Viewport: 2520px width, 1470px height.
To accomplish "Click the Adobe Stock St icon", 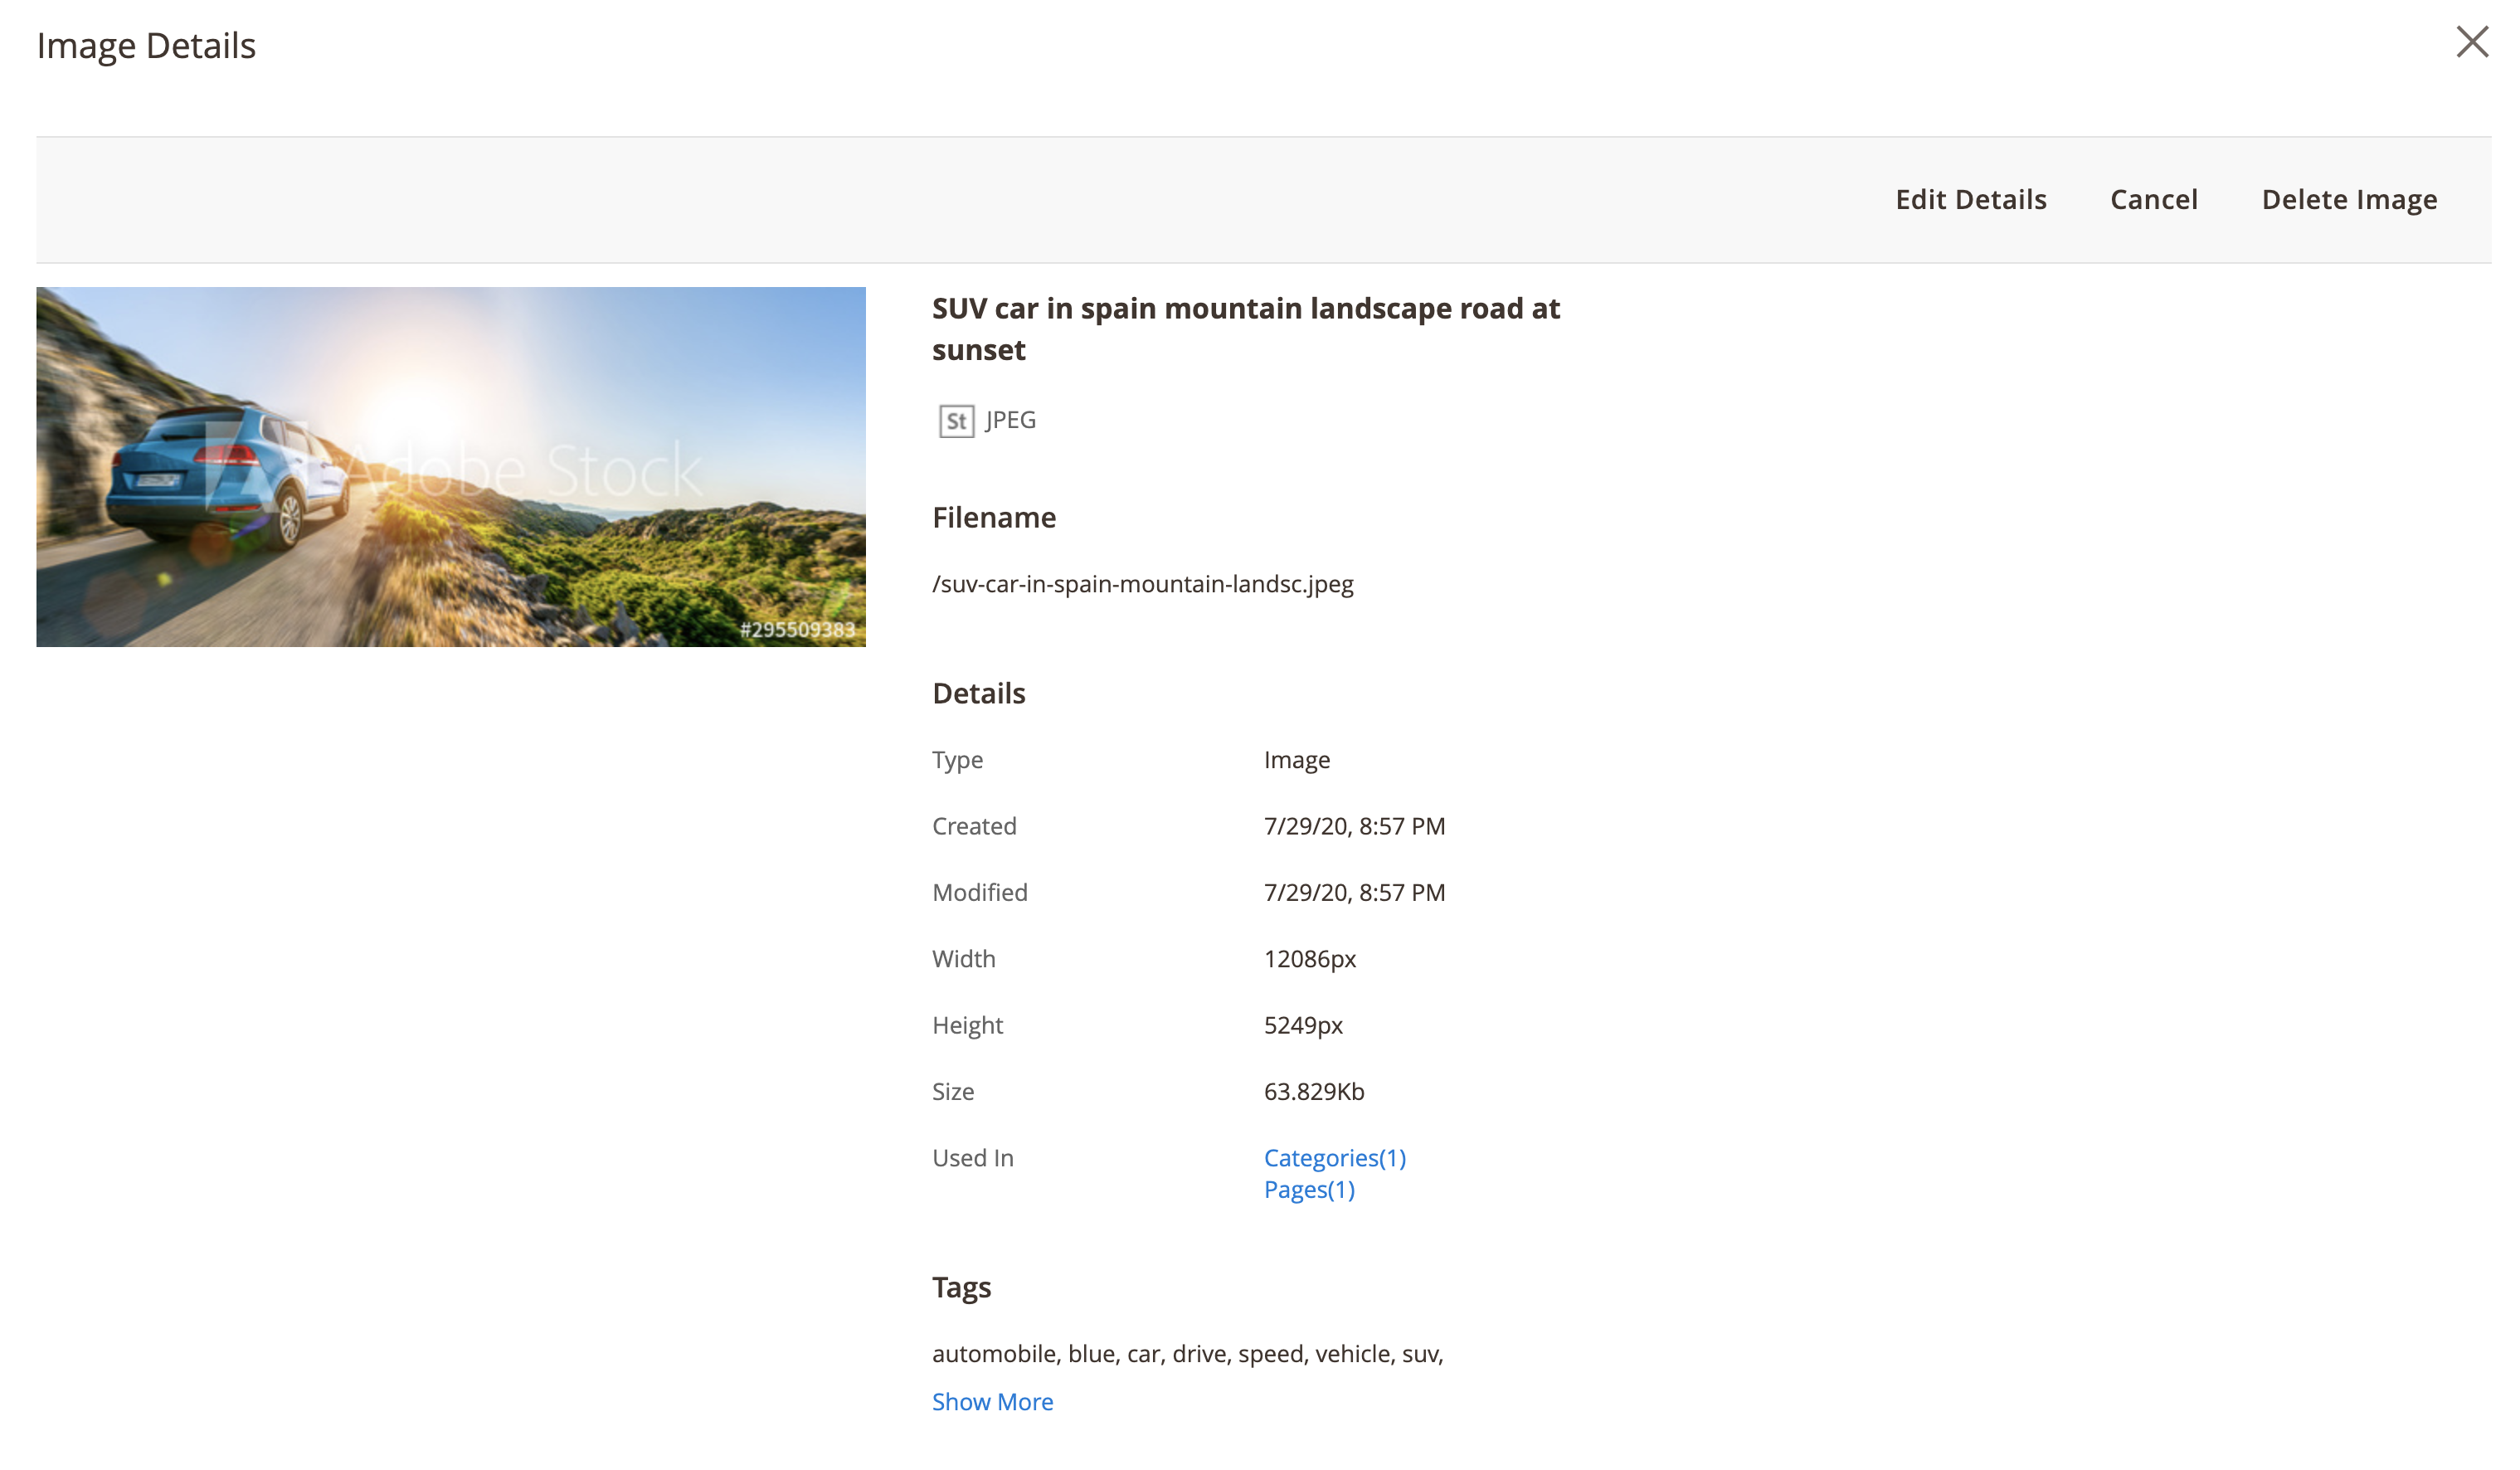I will 956,421.
